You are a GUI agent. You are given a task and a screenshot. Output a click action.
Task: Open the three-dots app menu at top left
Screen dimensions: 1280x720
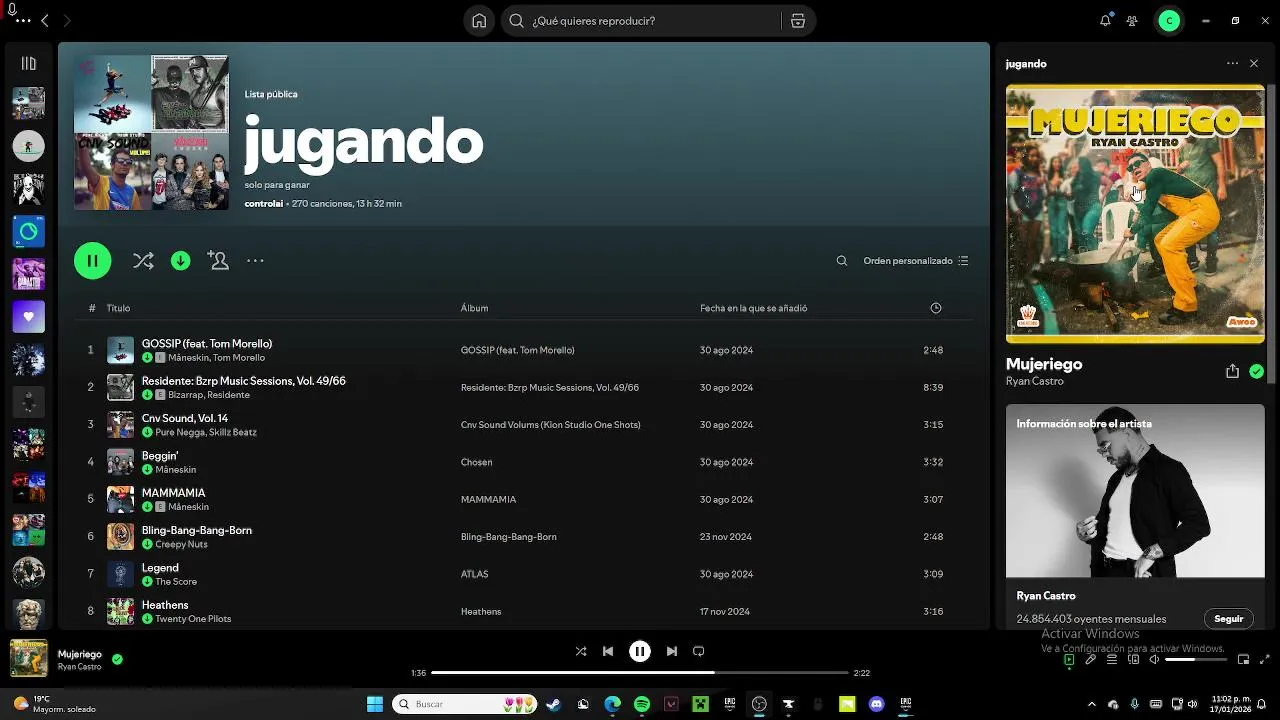click(24, 21)
